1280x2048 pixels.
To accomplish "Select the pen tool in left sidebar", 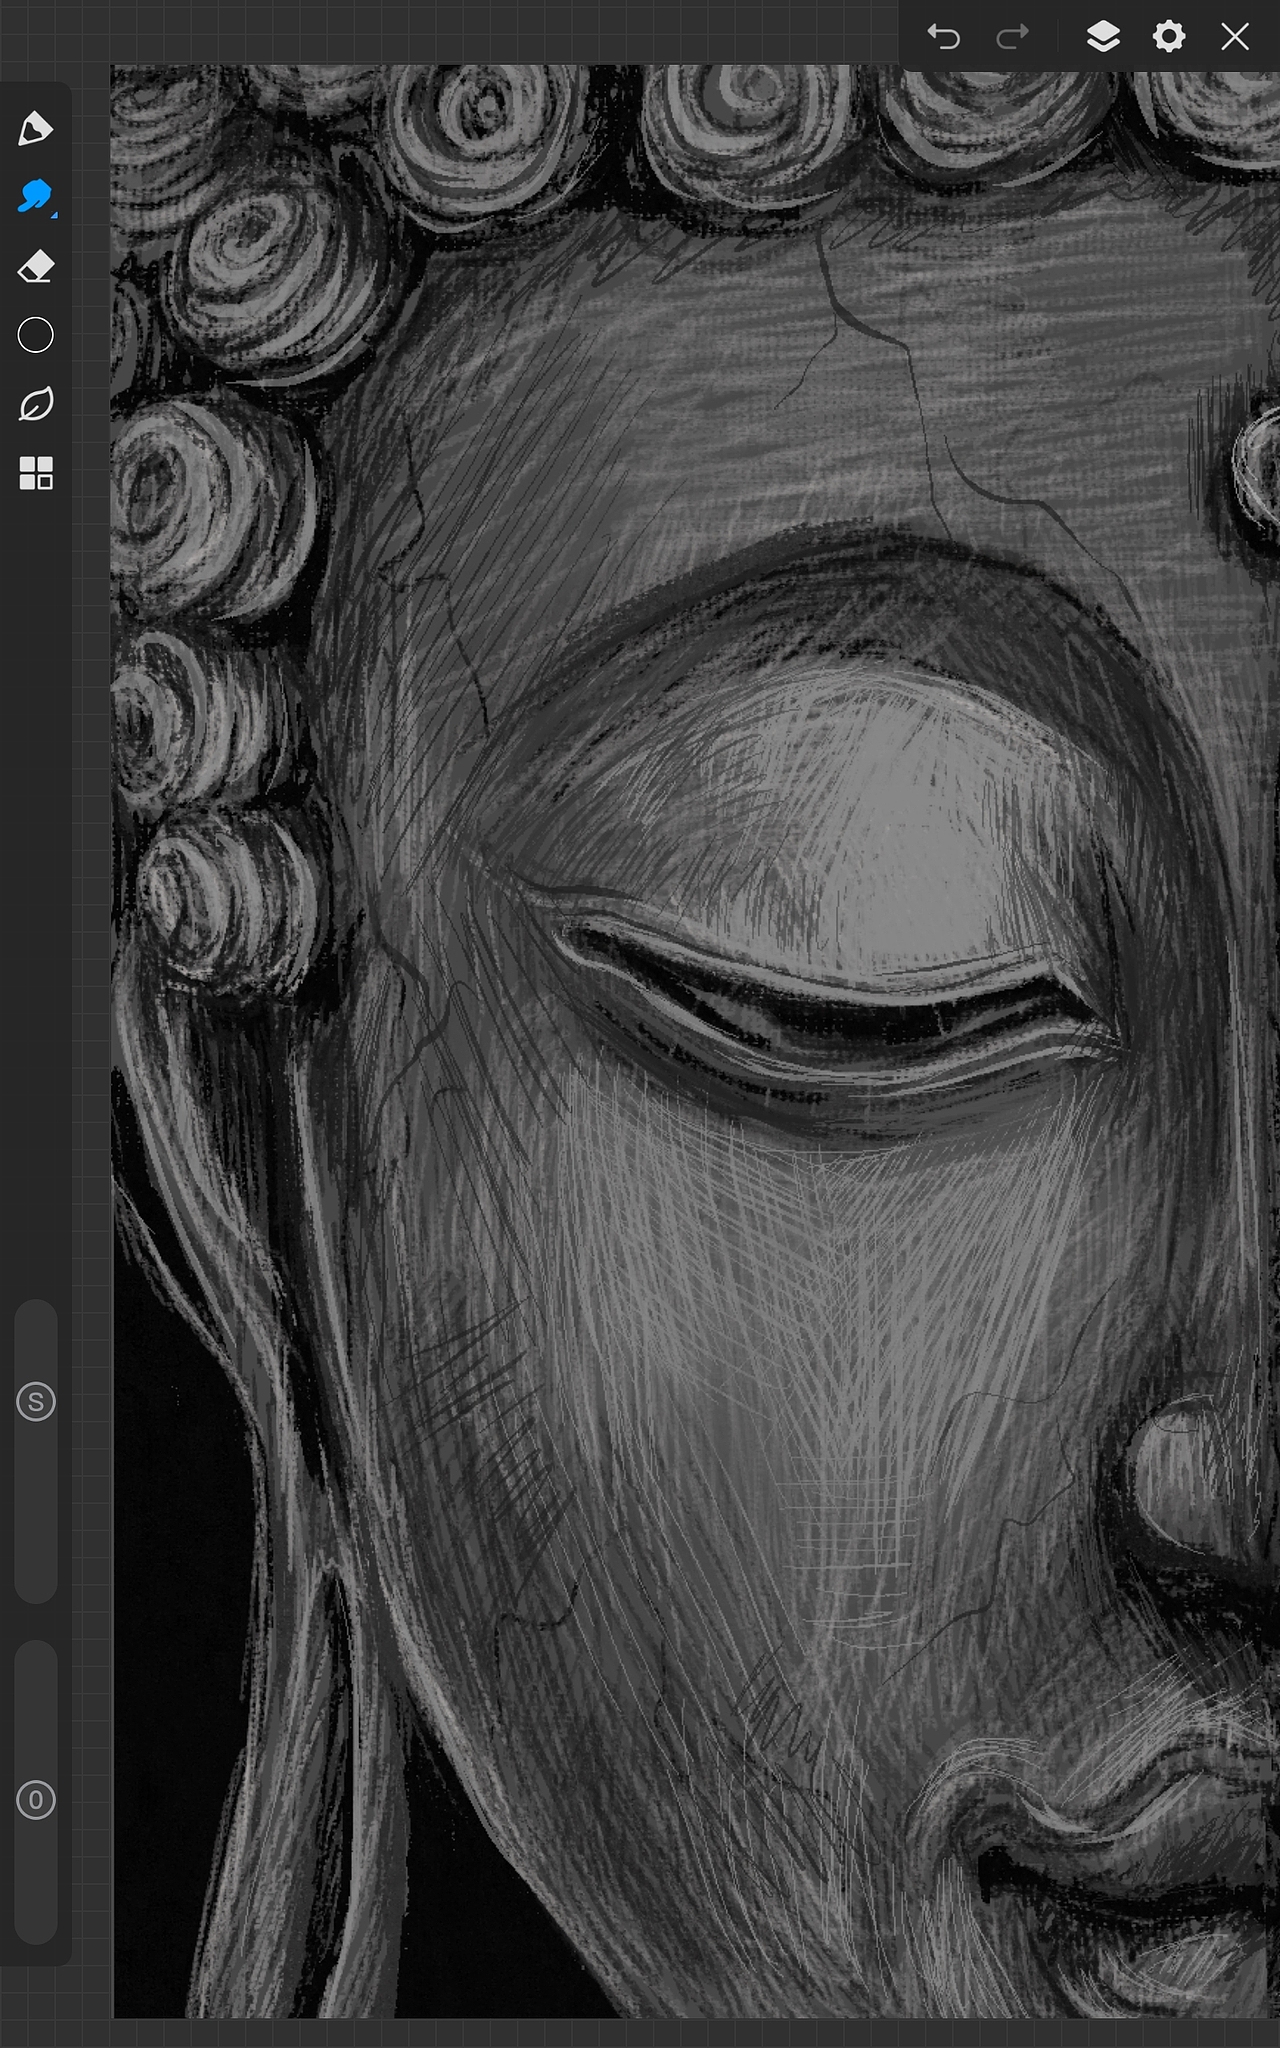I will (x=35, y=129).
